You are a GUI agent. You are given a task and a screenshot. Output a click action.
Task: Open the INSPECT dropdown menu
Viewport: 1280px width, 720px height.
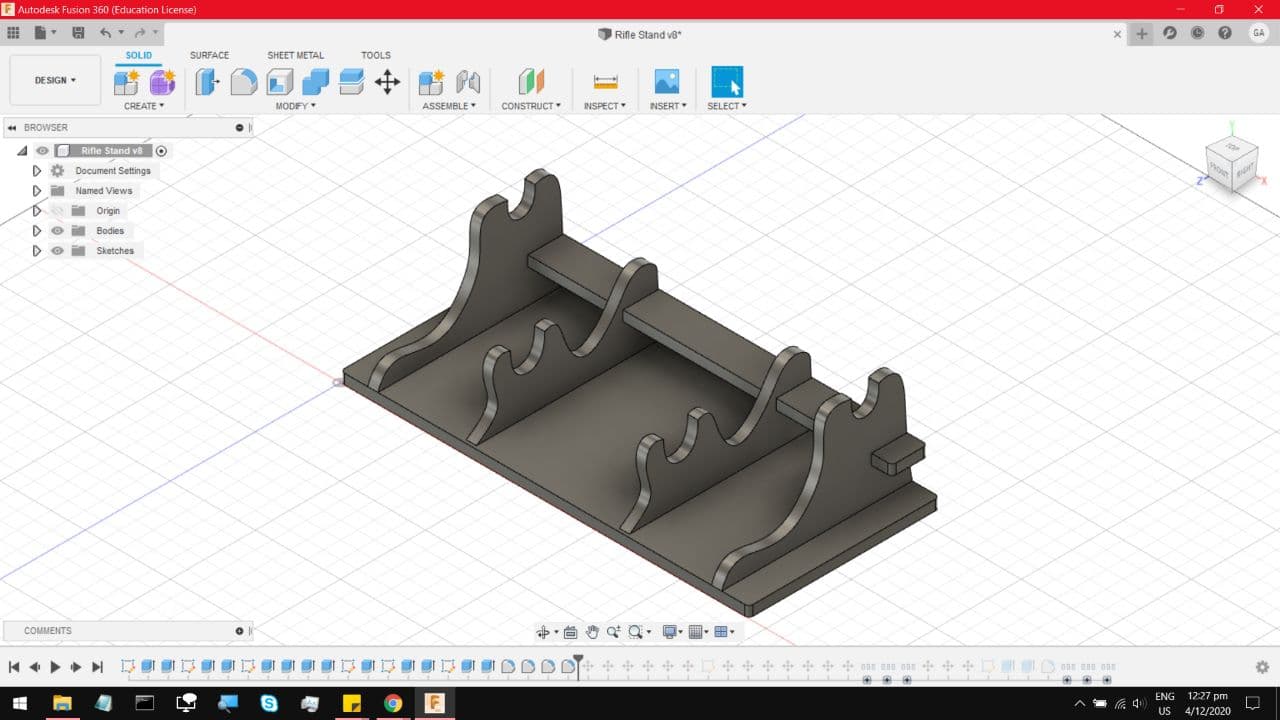pos(605,106)
